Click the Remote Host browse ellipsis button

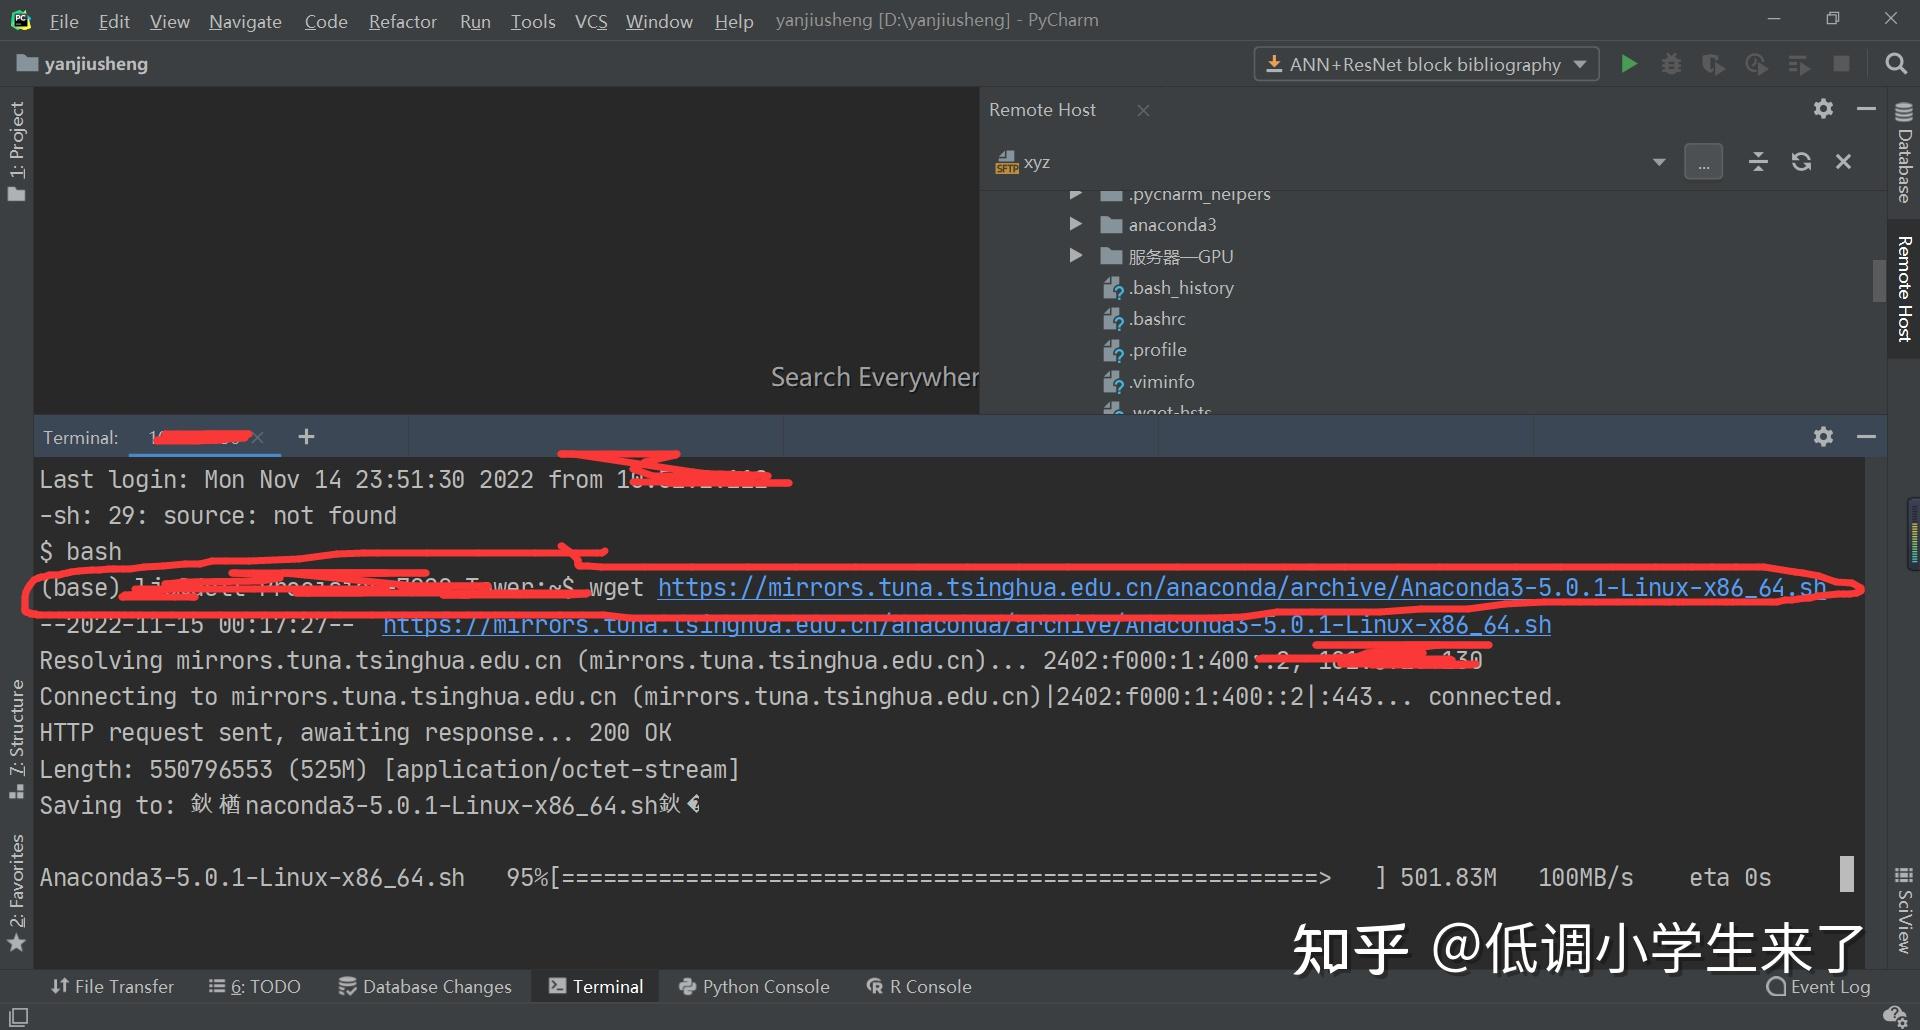coord(1703,162)
